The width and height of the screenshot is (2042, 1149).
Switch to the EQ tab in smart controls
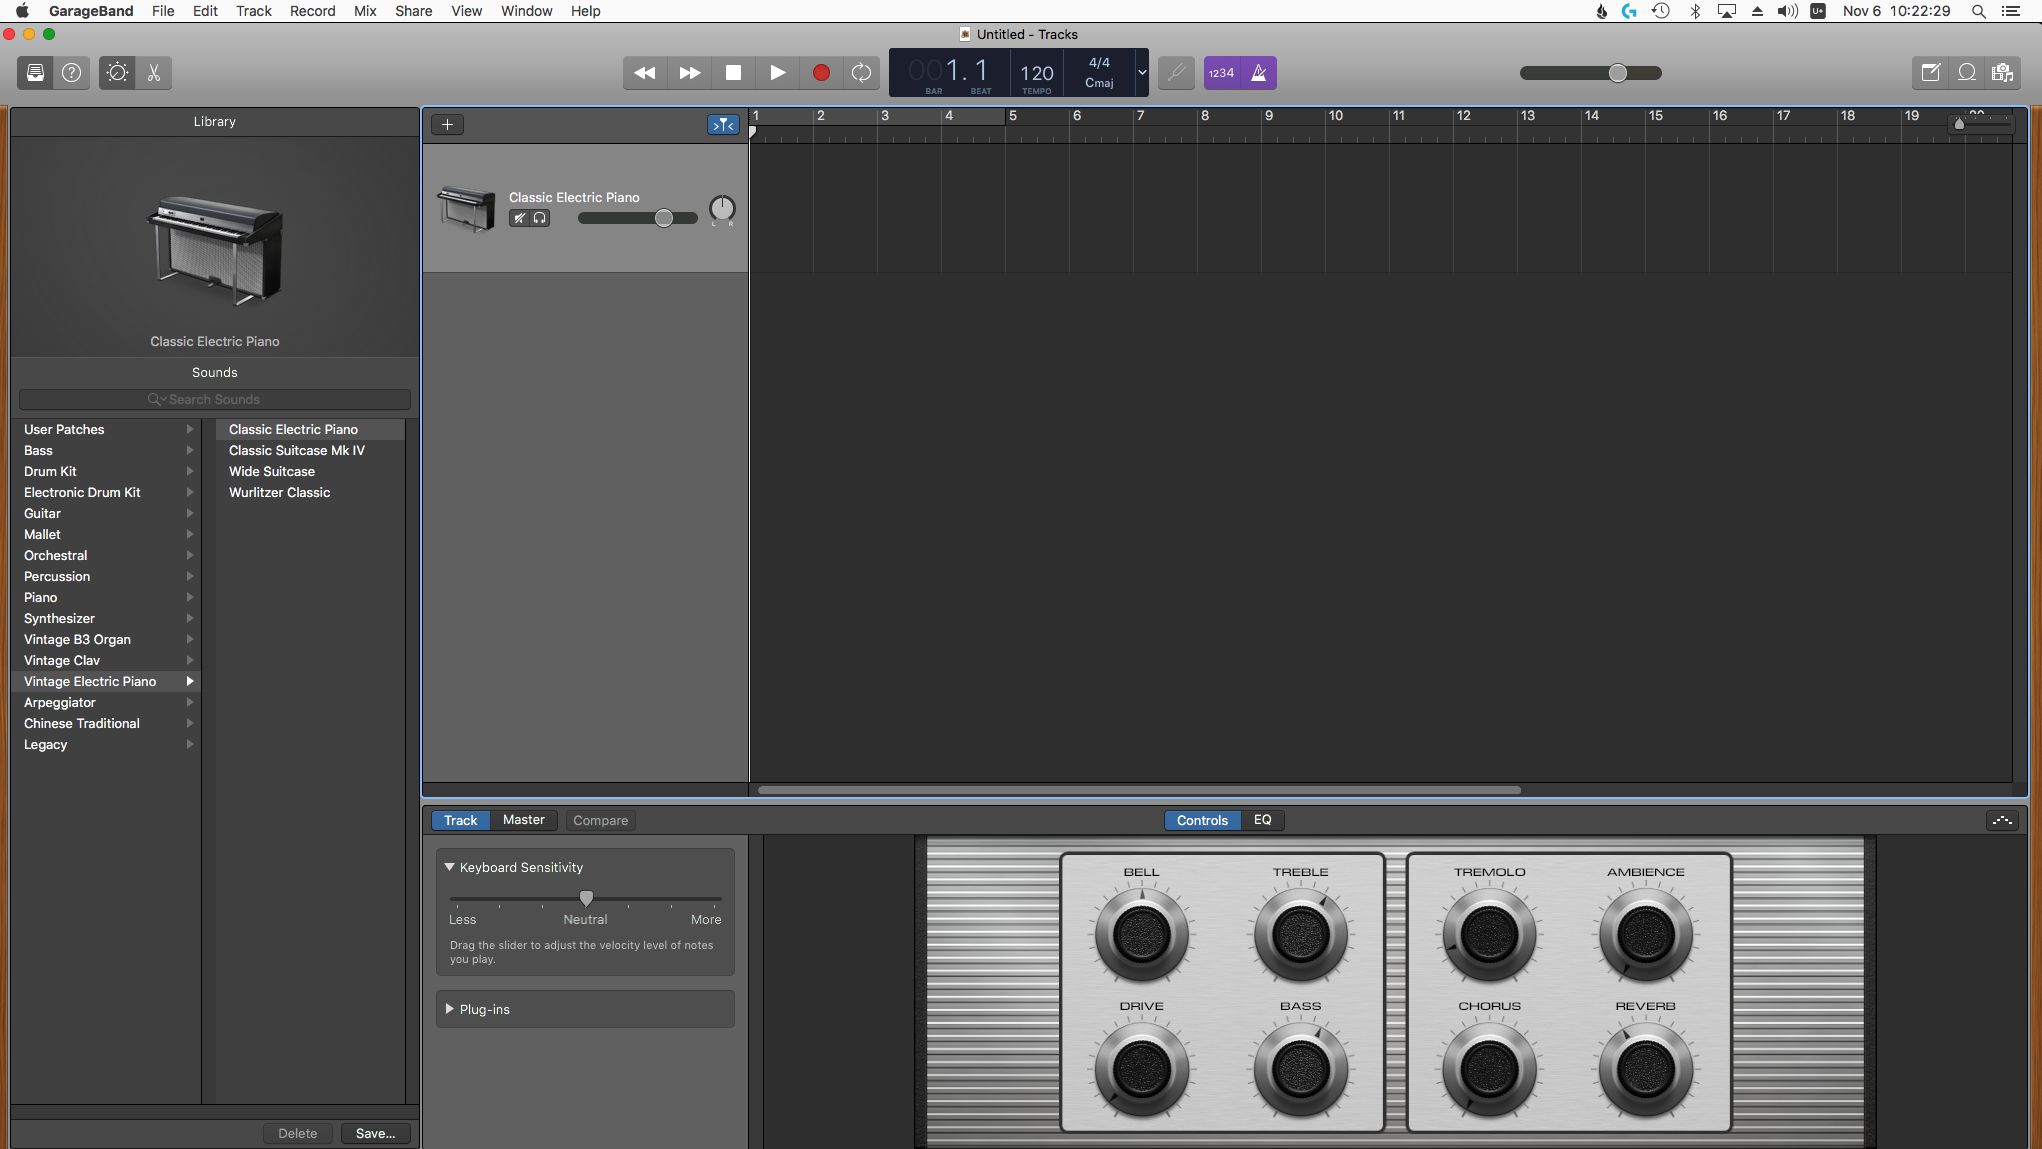pyautogui.click(x=1259, y=819)
